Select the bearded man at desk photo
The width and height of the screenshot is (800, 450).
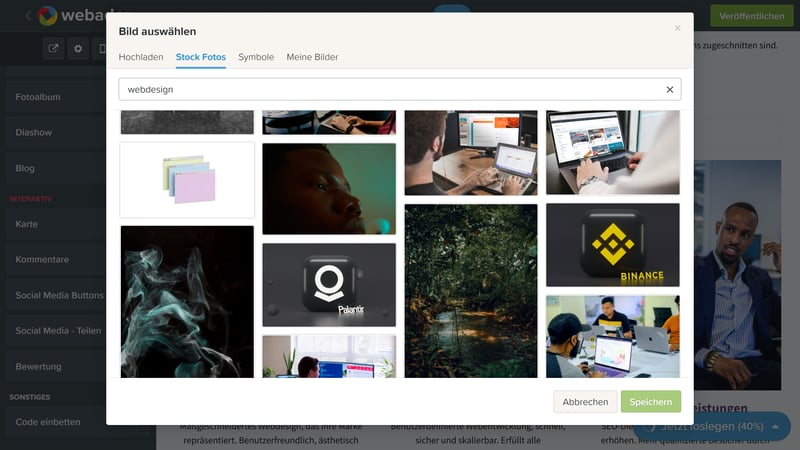coord(471,153)
